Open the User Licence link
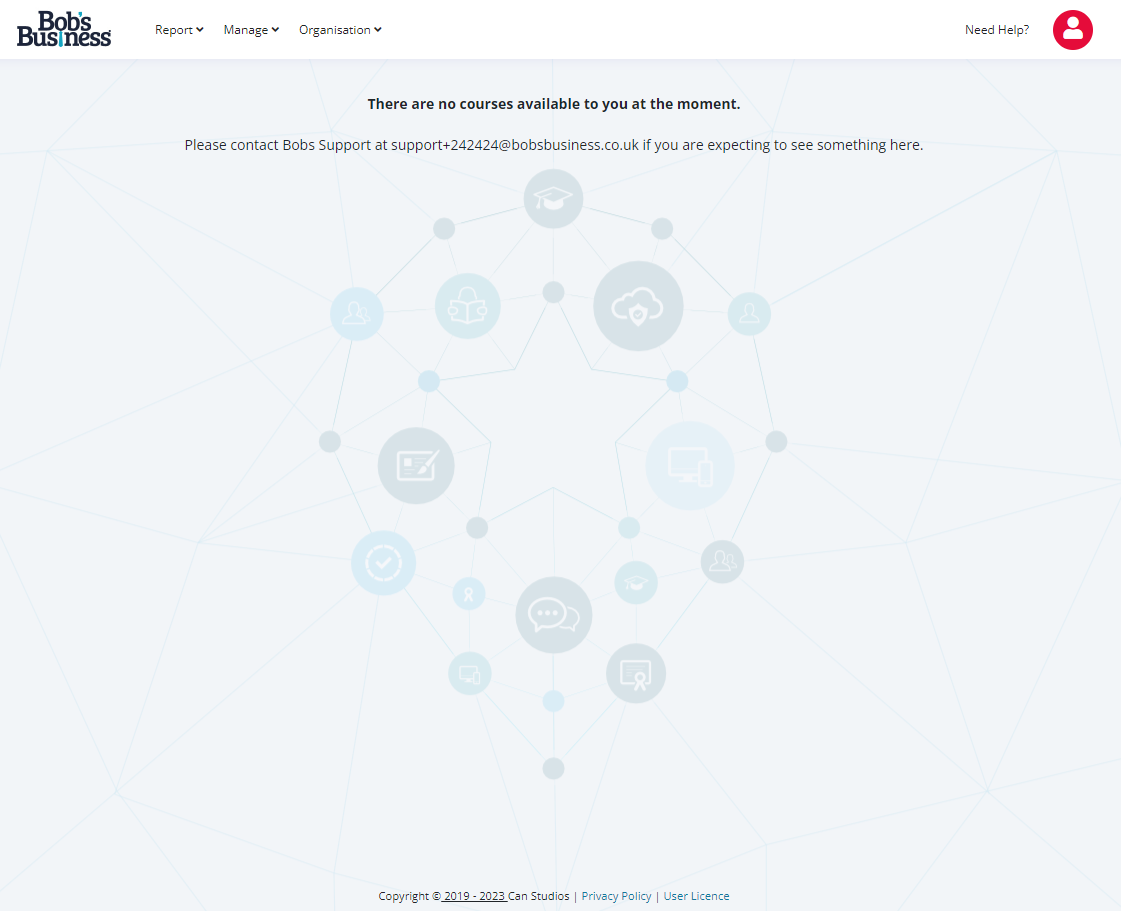The image size is (1121, 911). click(x=696, y=896)
